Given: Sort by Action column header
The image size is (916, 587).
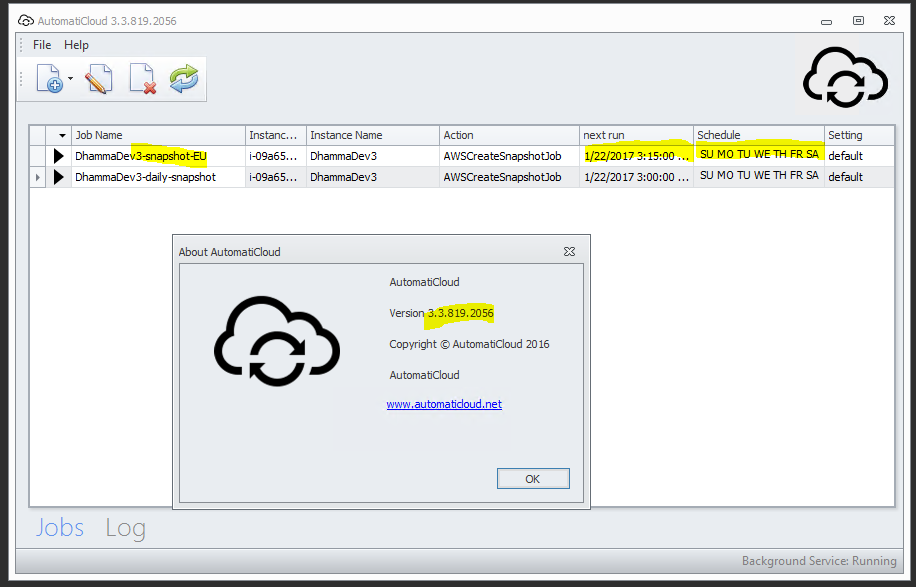Looking at the screenshot, I should coord(509,135).
